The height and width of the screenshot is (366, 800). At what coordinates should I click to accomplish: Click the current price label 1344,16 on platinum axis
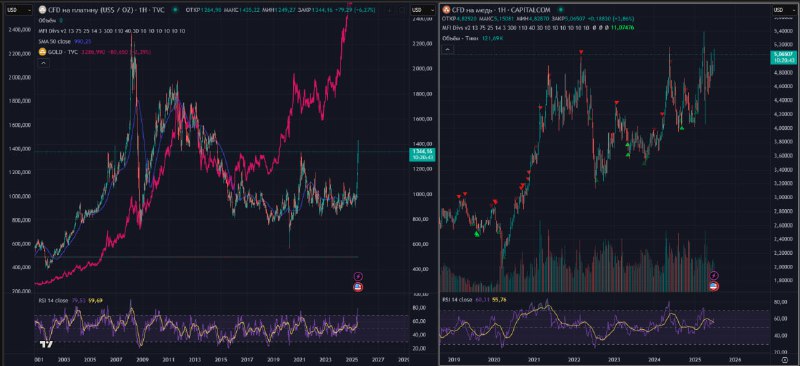pyautogui.click(x=421, y=155)
